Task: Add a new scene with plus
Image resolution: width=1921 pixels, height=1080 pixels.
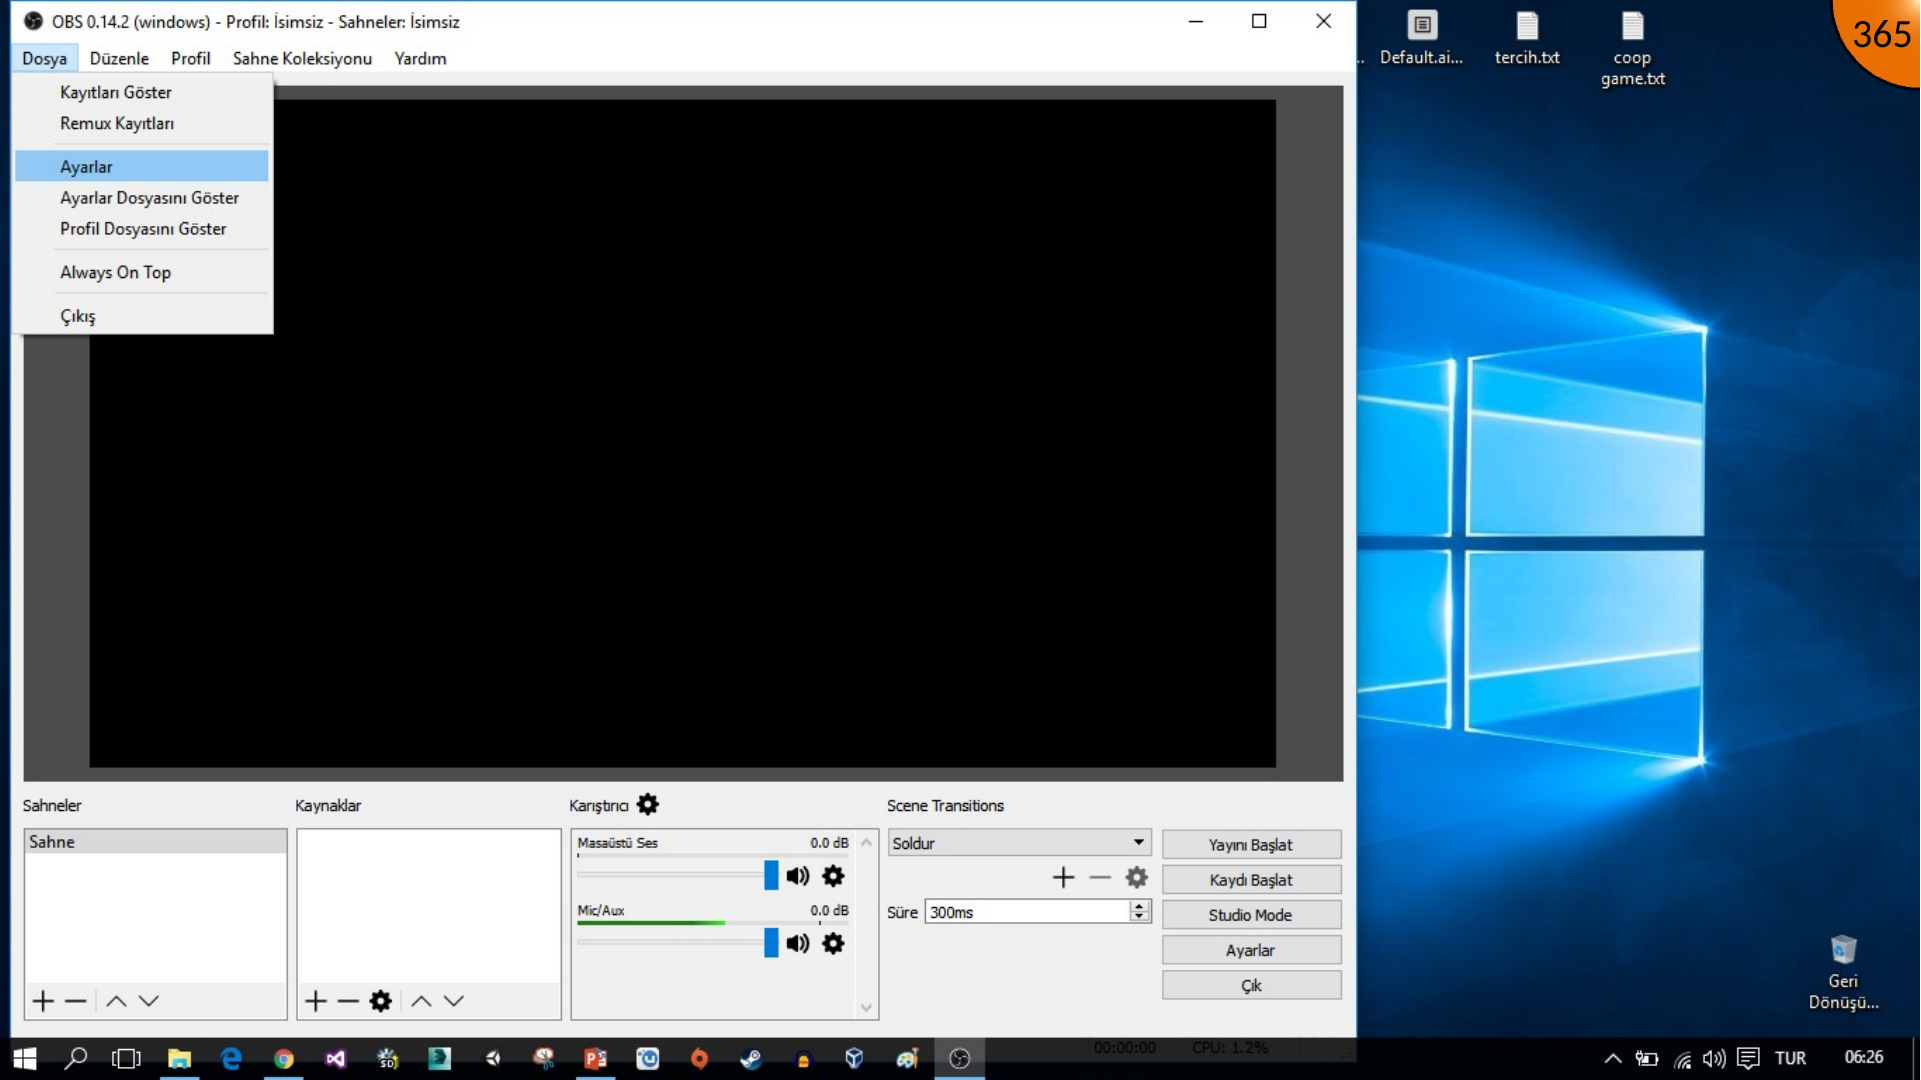Action: [x=43, y=1001]
